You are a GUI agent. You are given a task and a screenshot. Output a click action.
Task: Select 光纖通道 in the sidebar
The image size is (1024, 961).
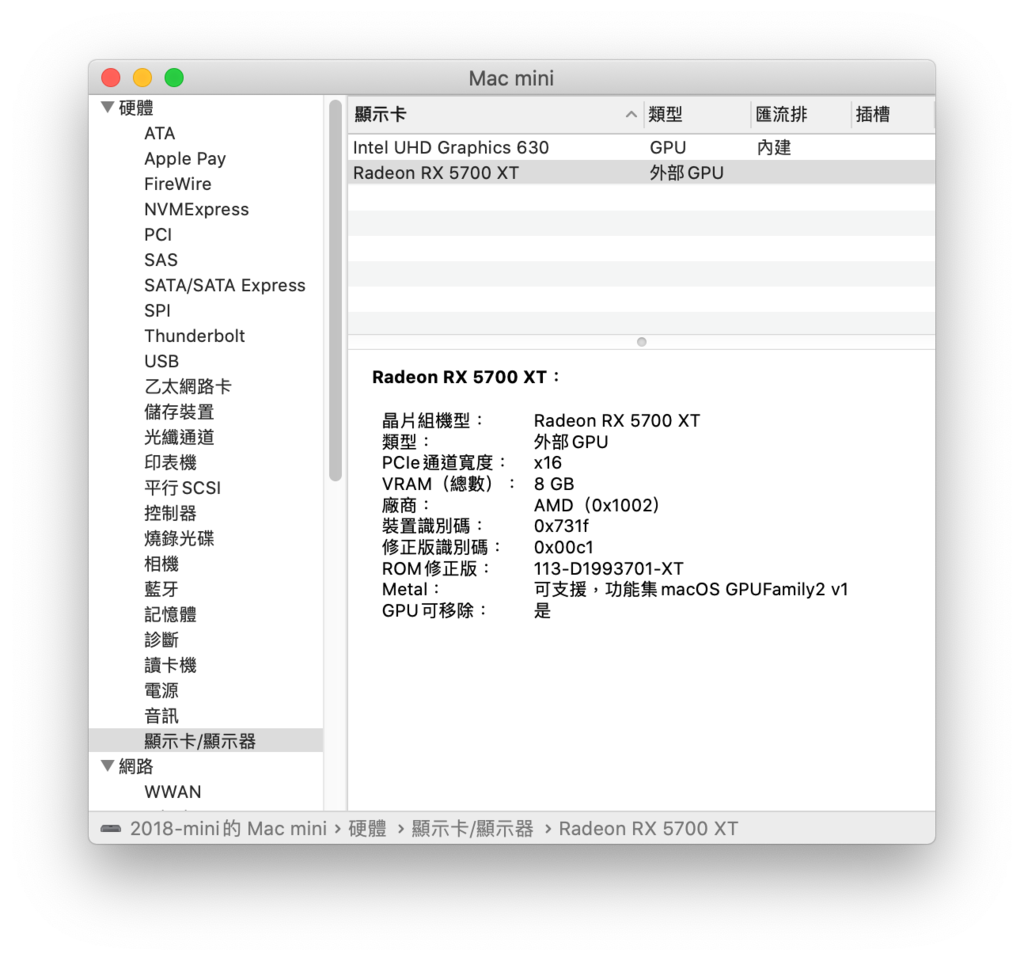(179, 437)
